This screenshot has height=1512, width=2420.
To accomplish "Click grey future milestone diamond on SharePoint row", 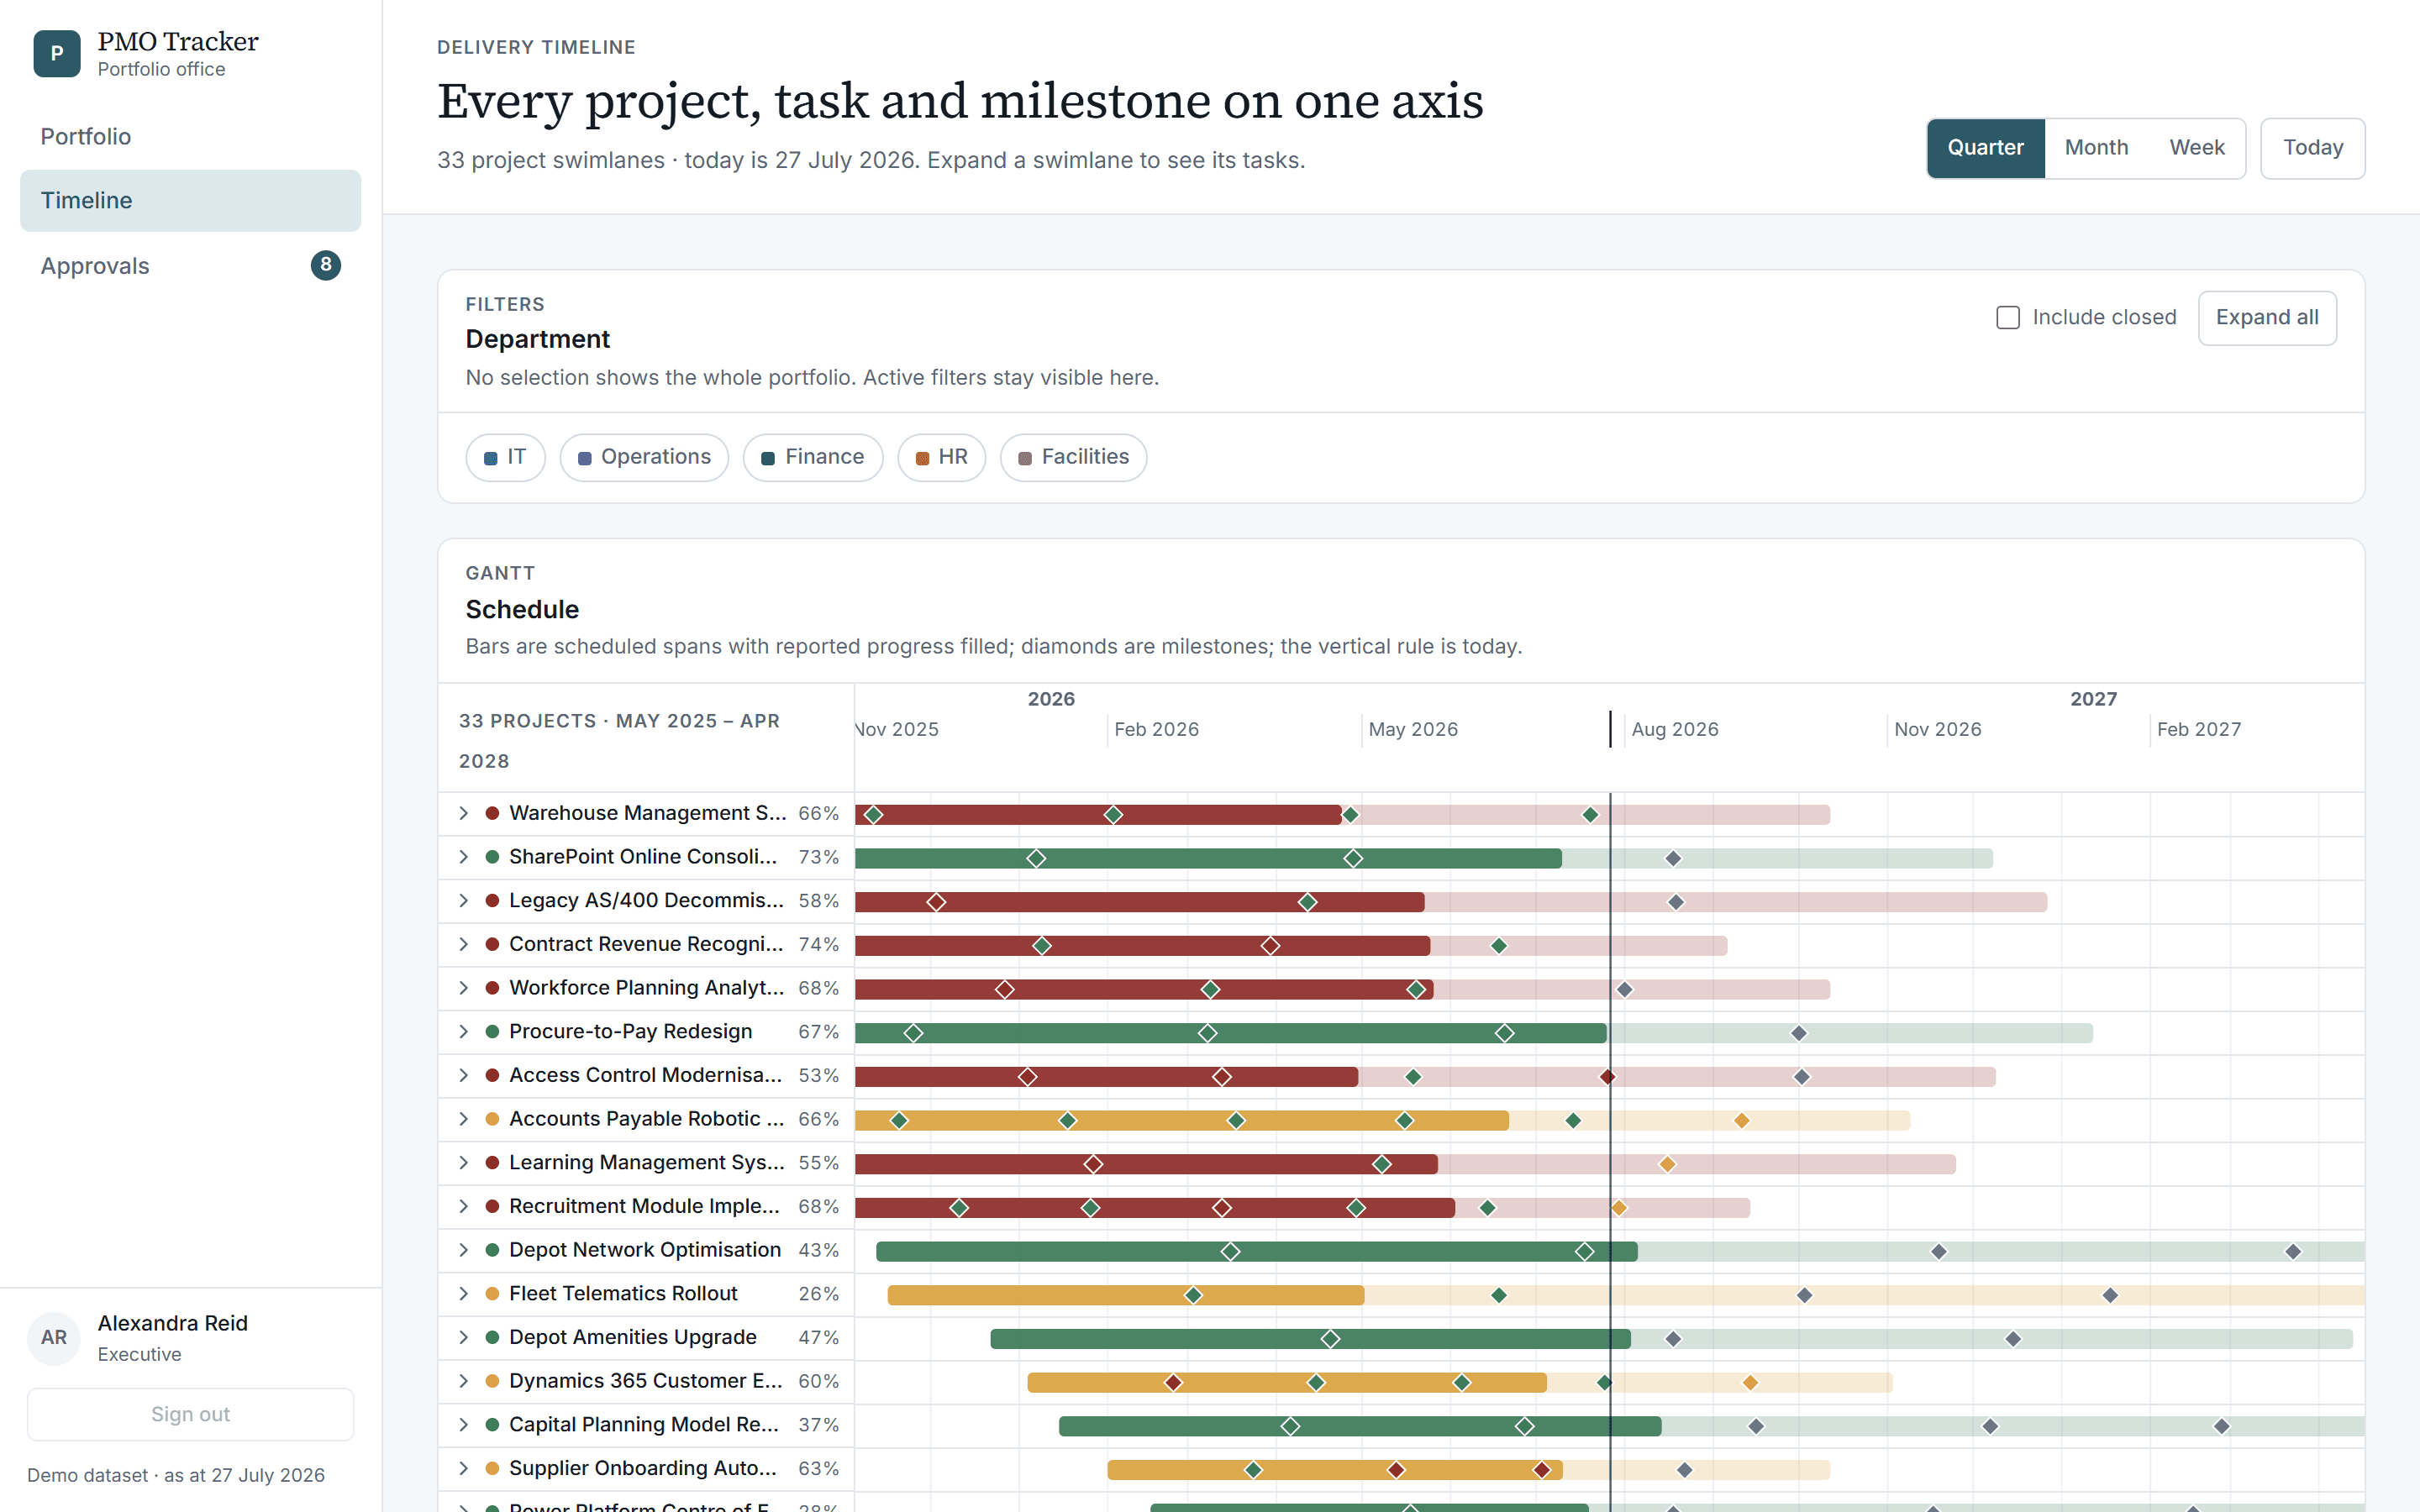I will (x=1673, y=858).
